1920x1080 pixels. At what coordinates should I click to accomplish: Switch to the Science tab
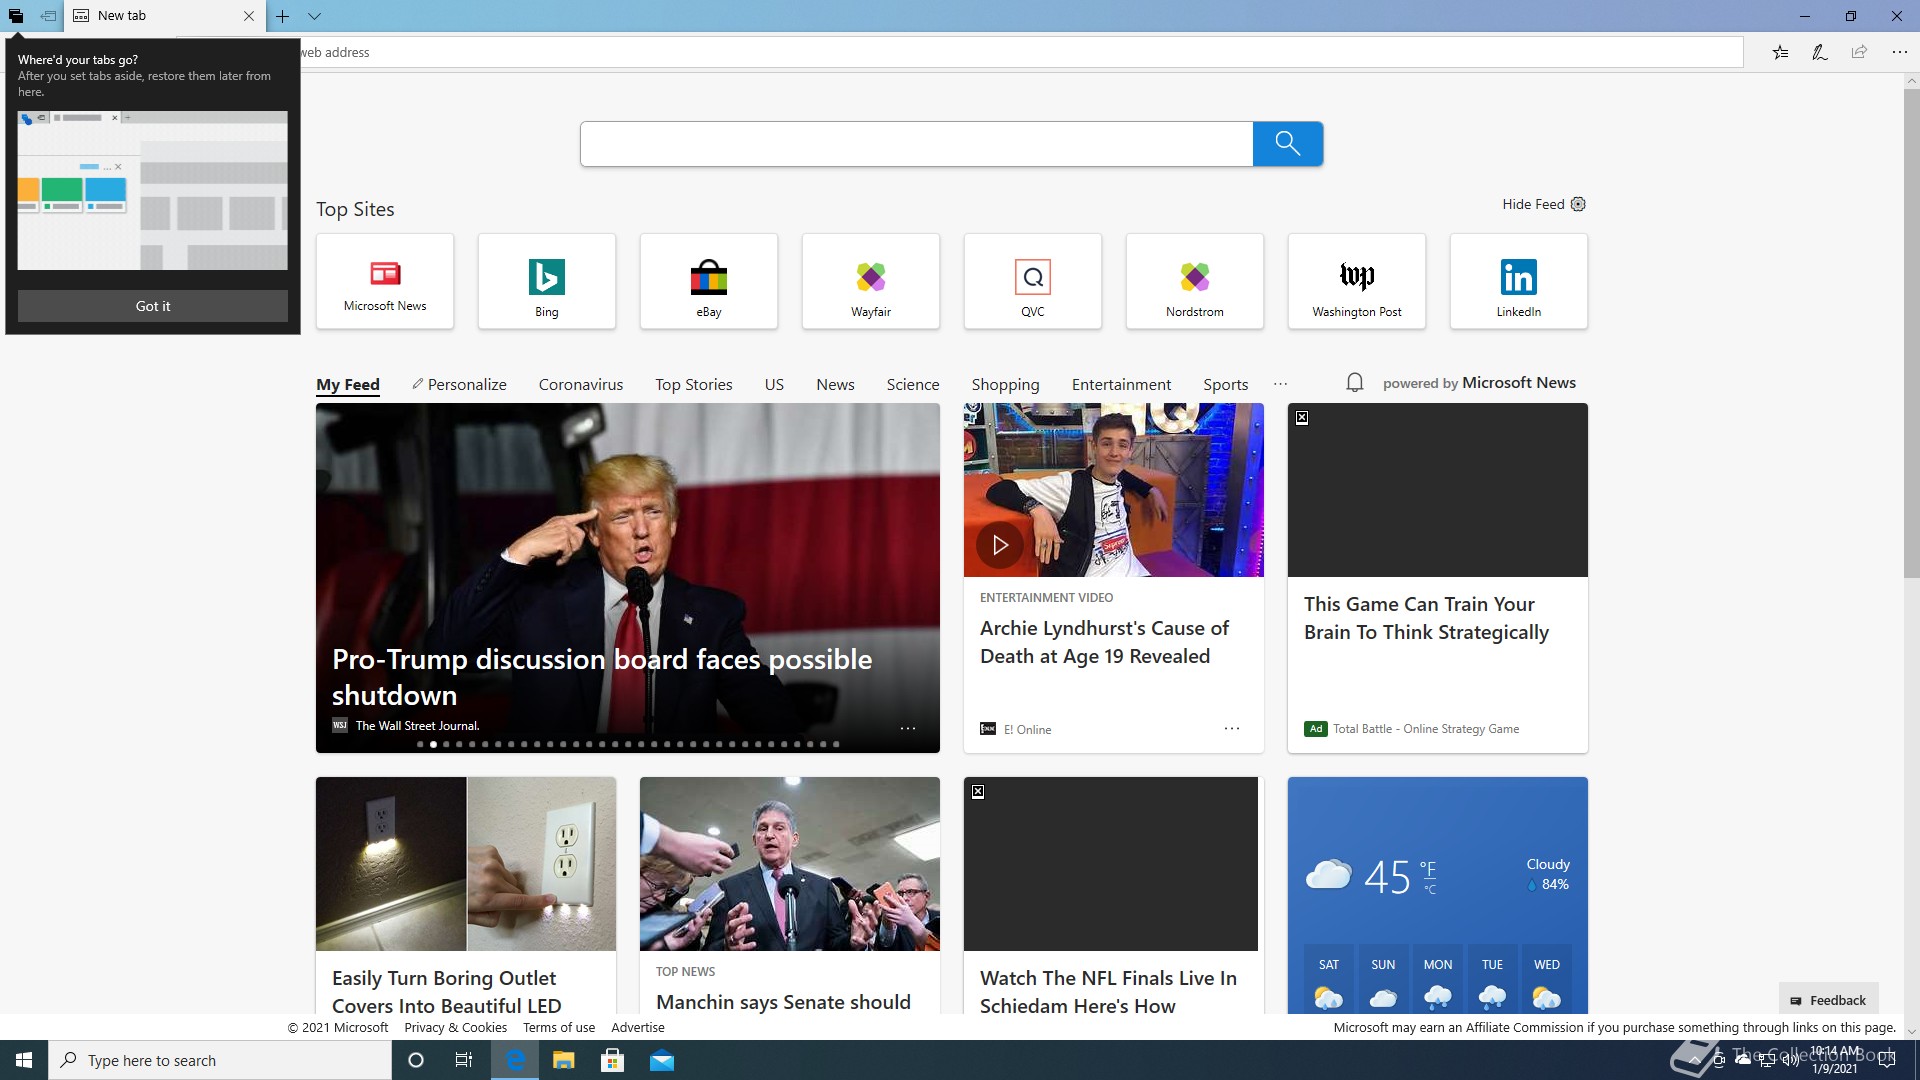pyautogui.click(x=913, y=385)
